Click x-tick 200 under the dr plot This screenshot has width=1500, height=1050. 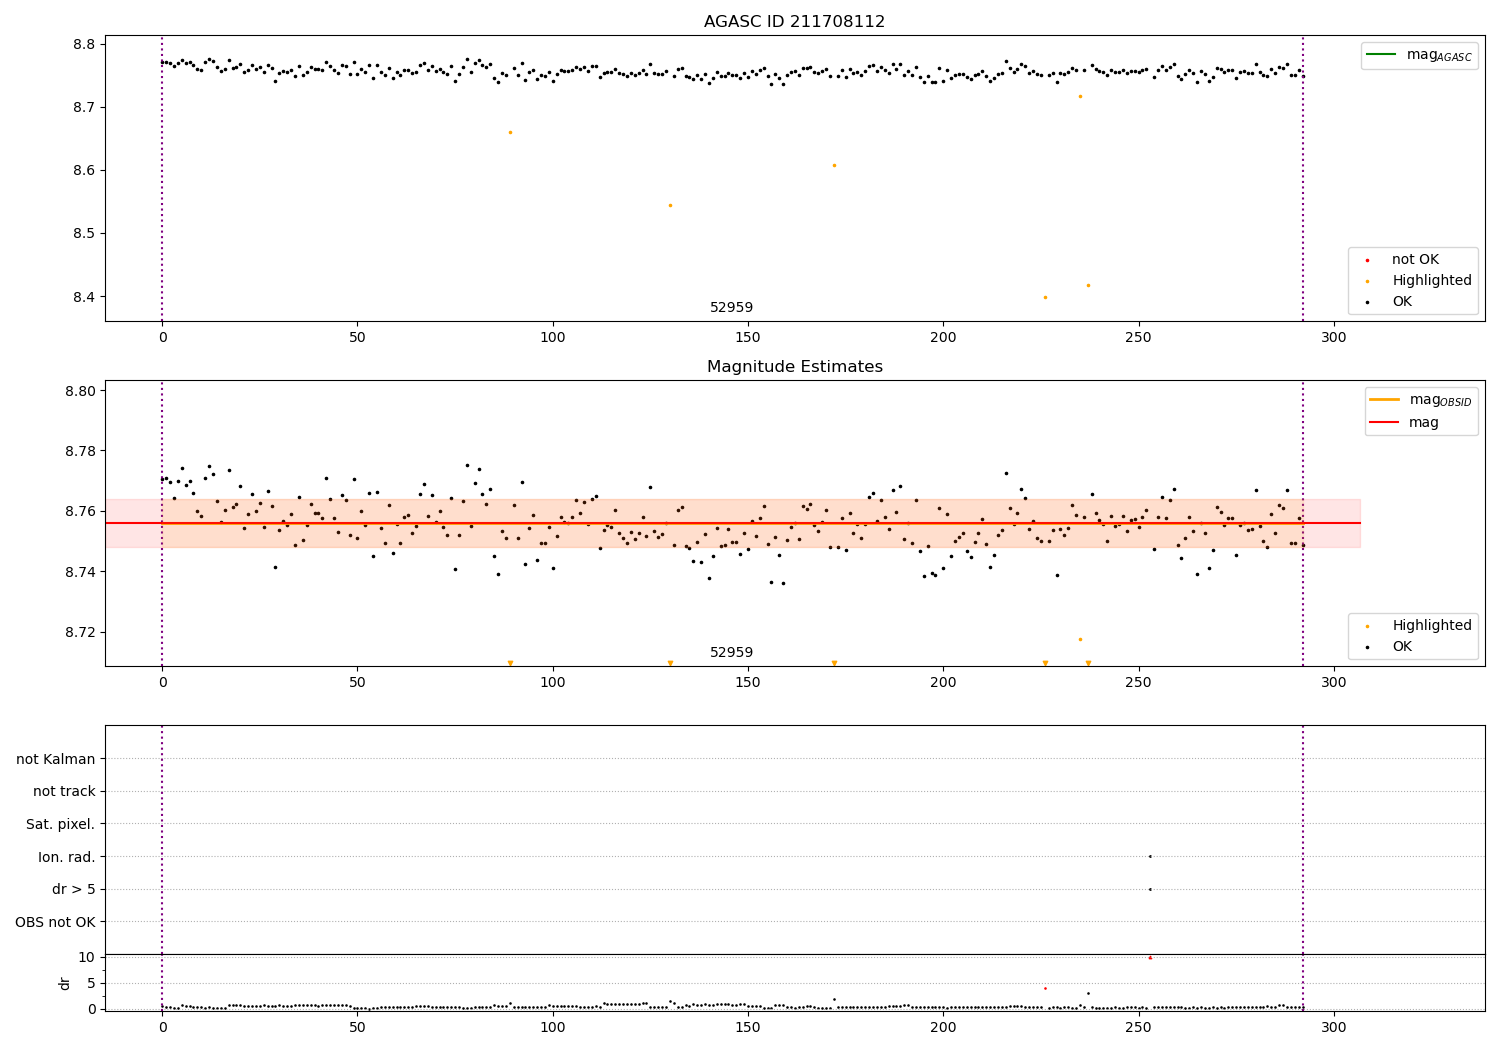coord(943,1028)
